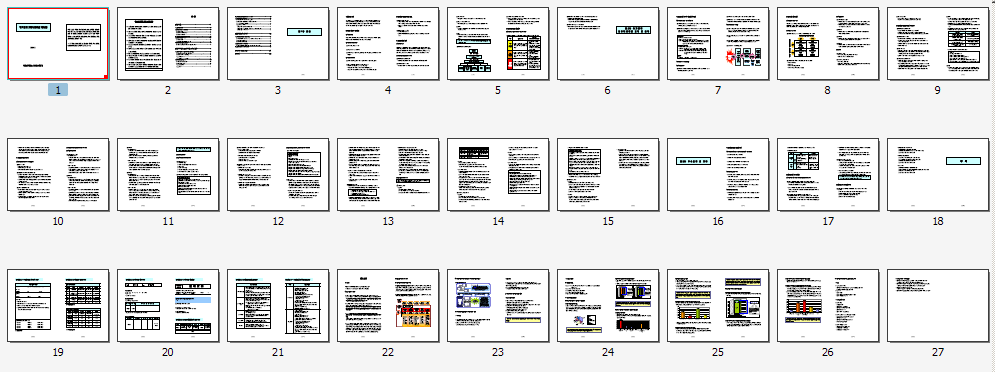Click the page number label 19
This screenshot has width=995, height=372.
pyautogui.click(x=58, y=352)
